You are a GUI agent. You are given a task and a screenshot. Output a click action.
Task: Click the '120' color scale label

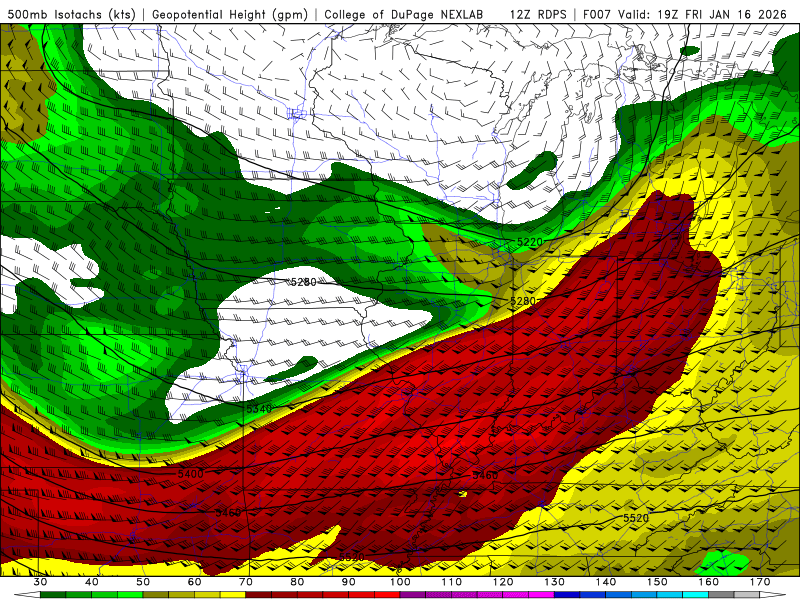click(x=503, y=582)
